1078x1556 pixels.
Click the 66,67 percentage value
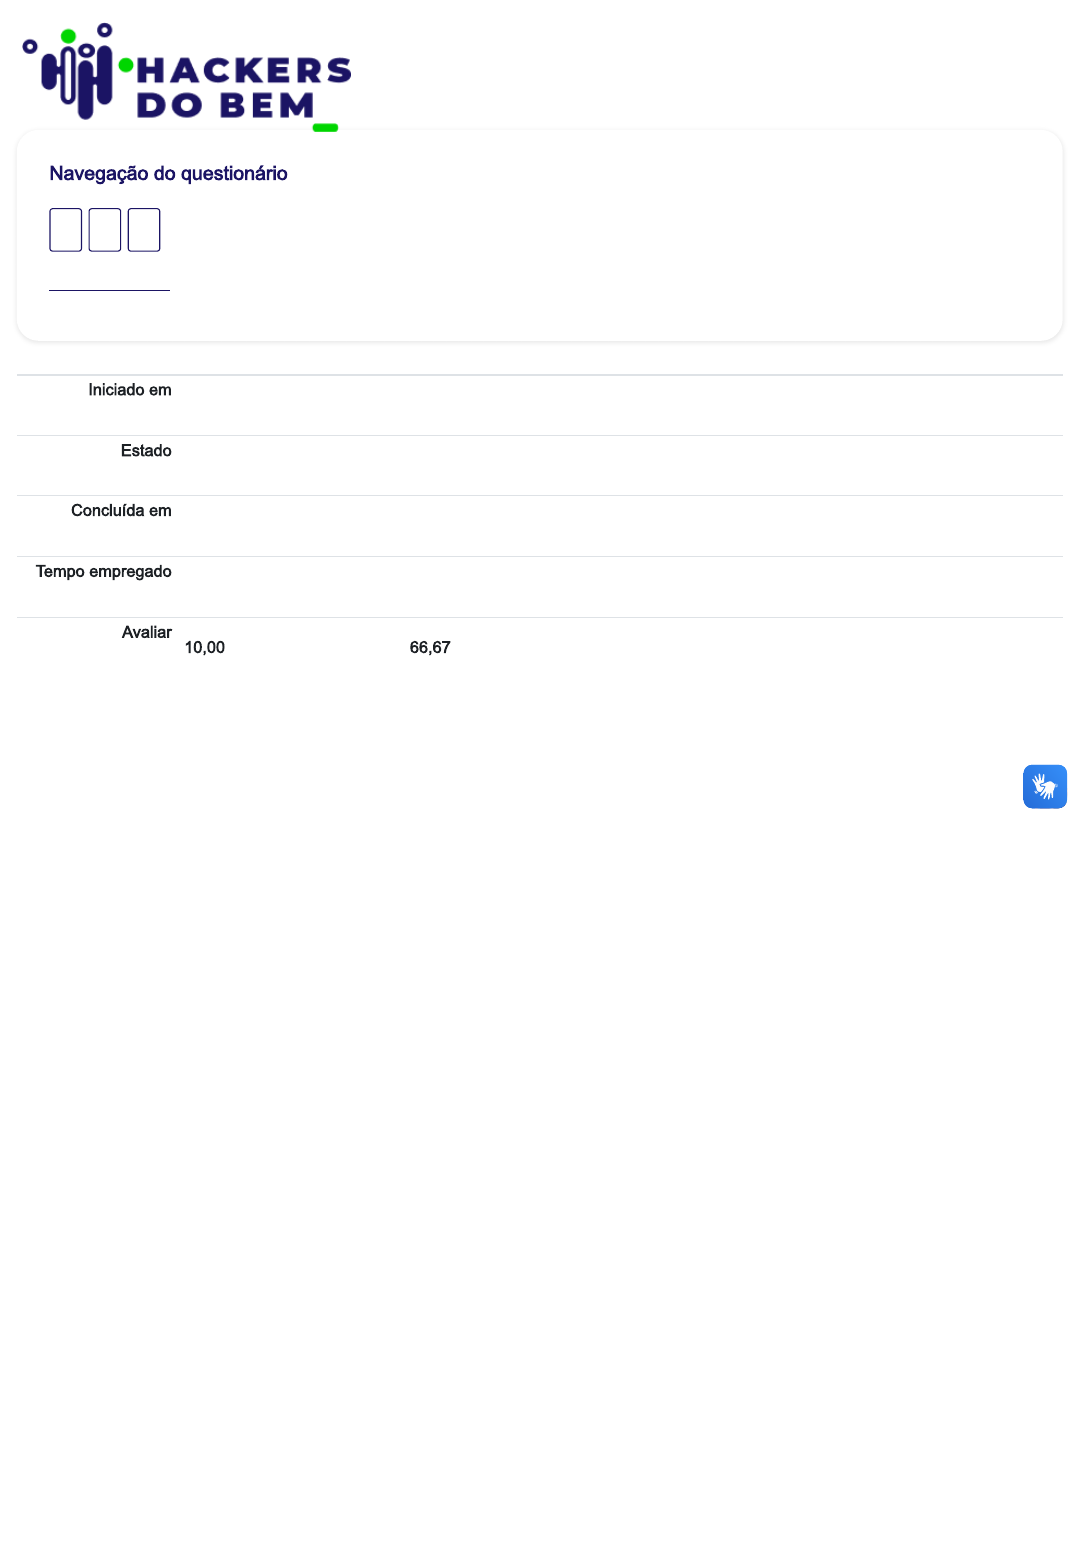pyautogui.click(x=430, y=647)
